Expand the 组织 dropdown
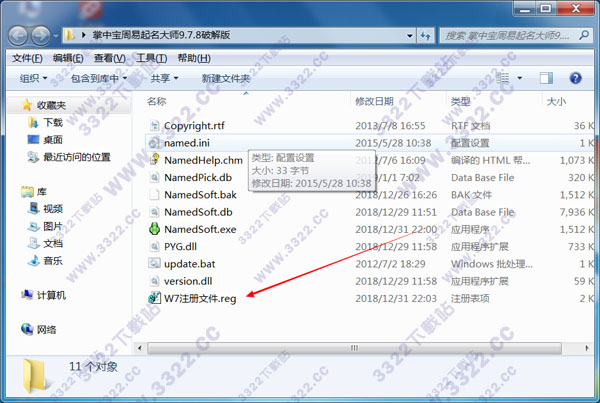Screen dimensions: 600x403 coord(33,78)
